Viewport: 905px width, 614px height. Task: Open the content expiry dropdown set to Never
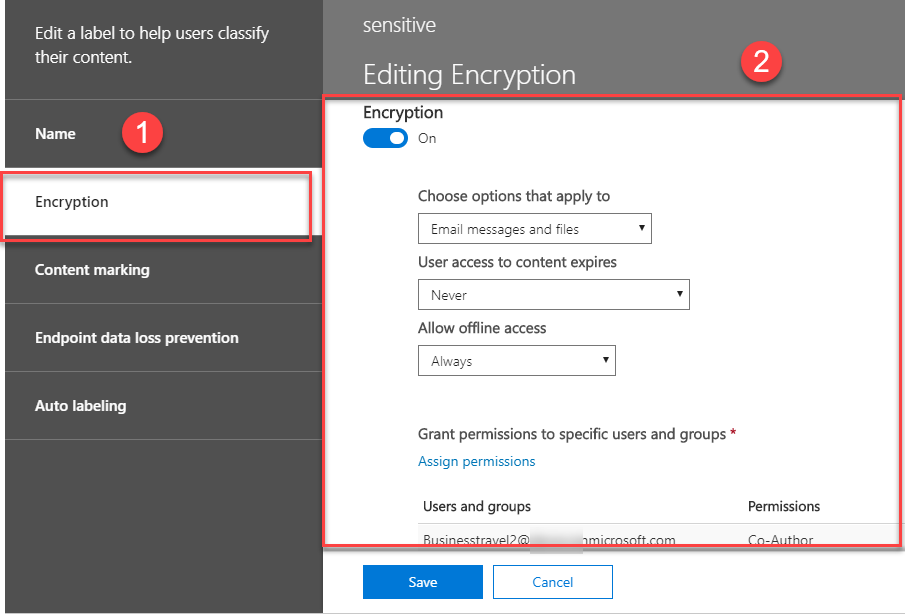[553, 295]
